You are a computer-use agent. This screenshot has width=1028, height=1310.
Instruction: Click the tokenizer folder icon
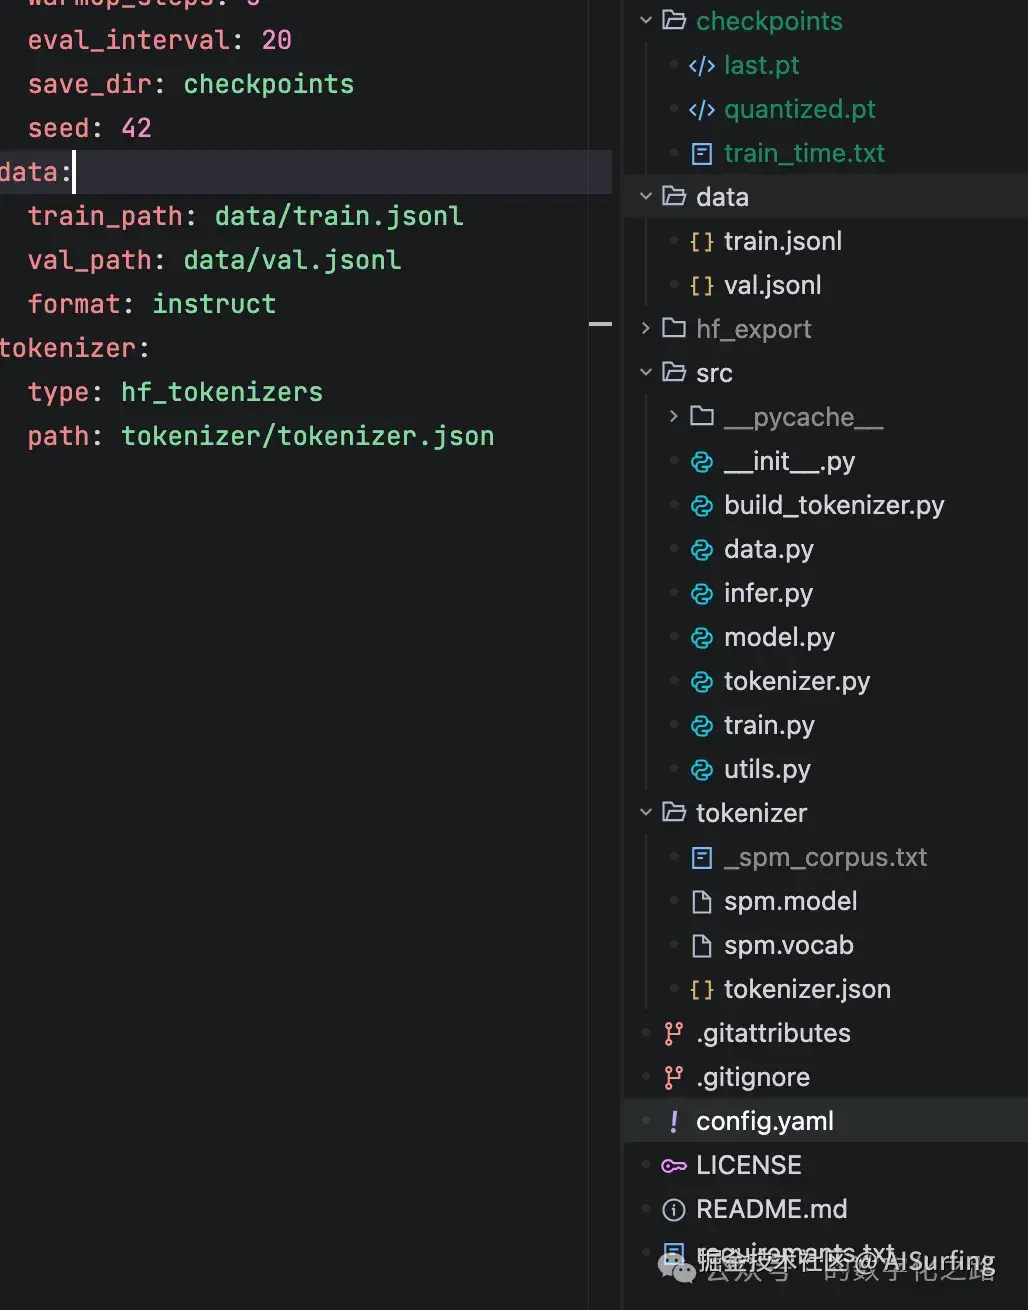coord(674,812)
